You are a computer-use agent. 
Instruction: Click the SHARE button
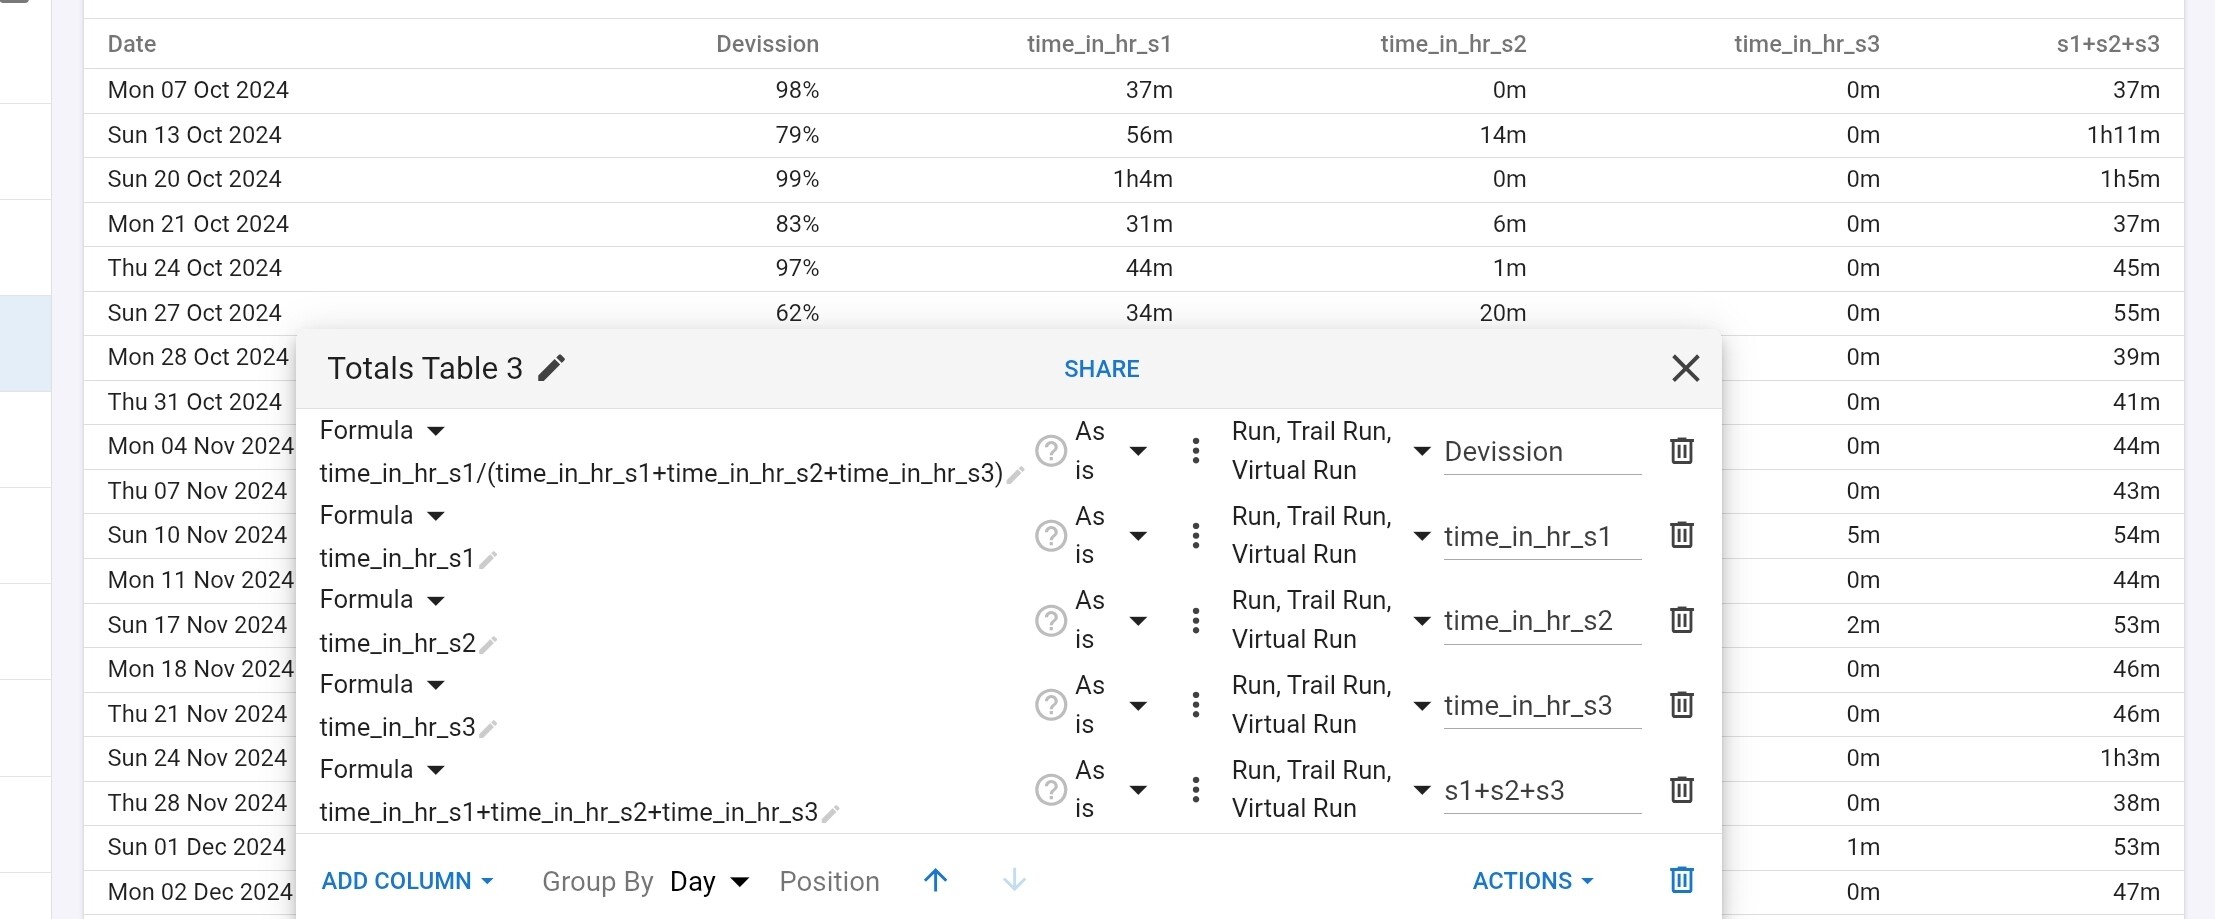[1101, 369]
